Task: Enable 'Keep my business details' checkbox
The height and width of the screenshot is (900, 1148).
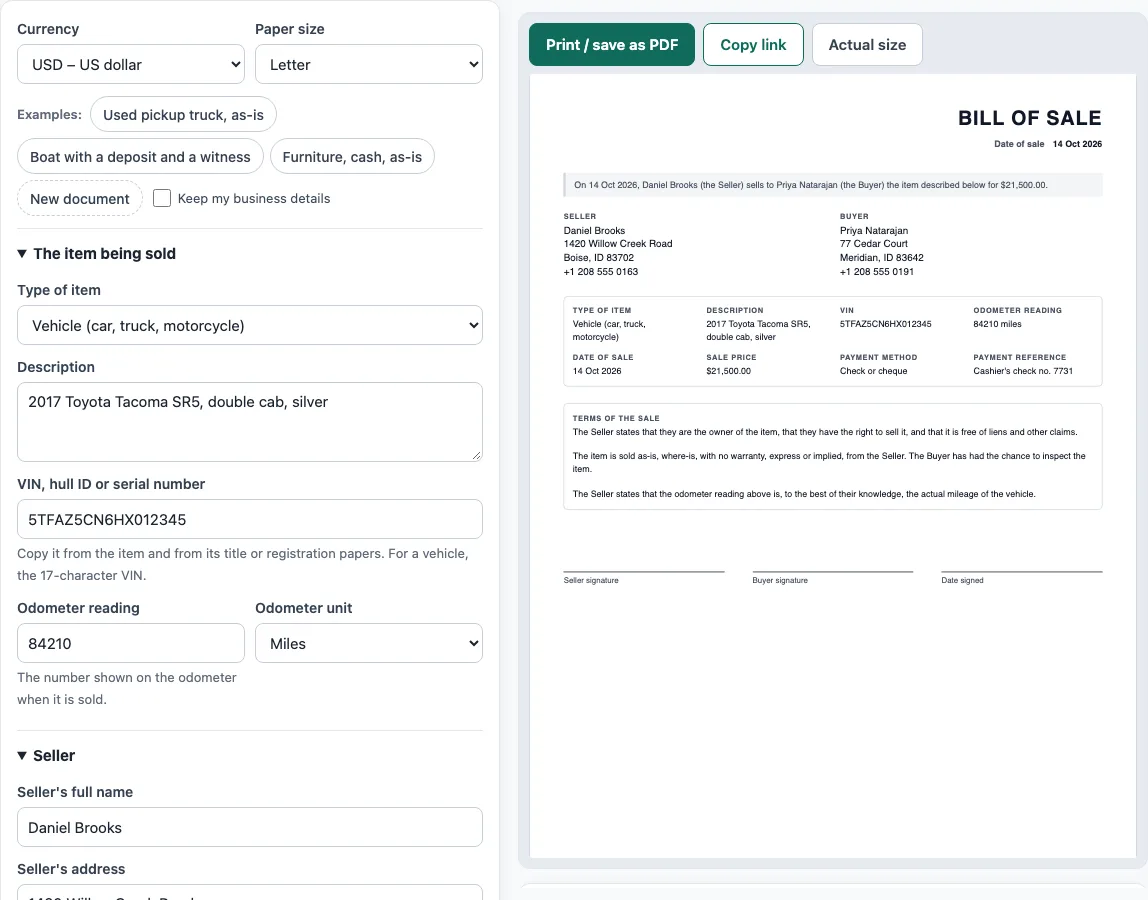Action: point(162,198)
